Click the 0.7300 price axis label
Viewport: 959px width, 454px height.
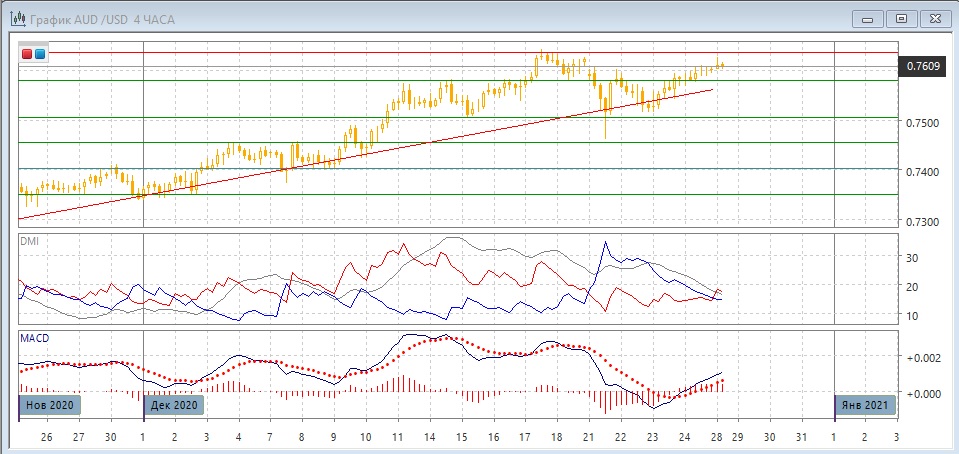922,221
